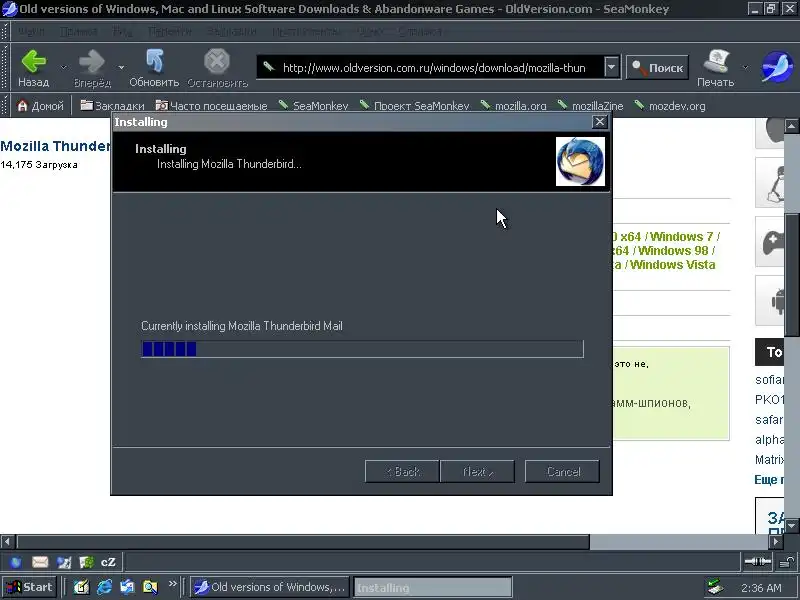The height and width of the screenshot is (600, 800).
Task: Click the Windows 98 version link
Action: coord(673,251)
